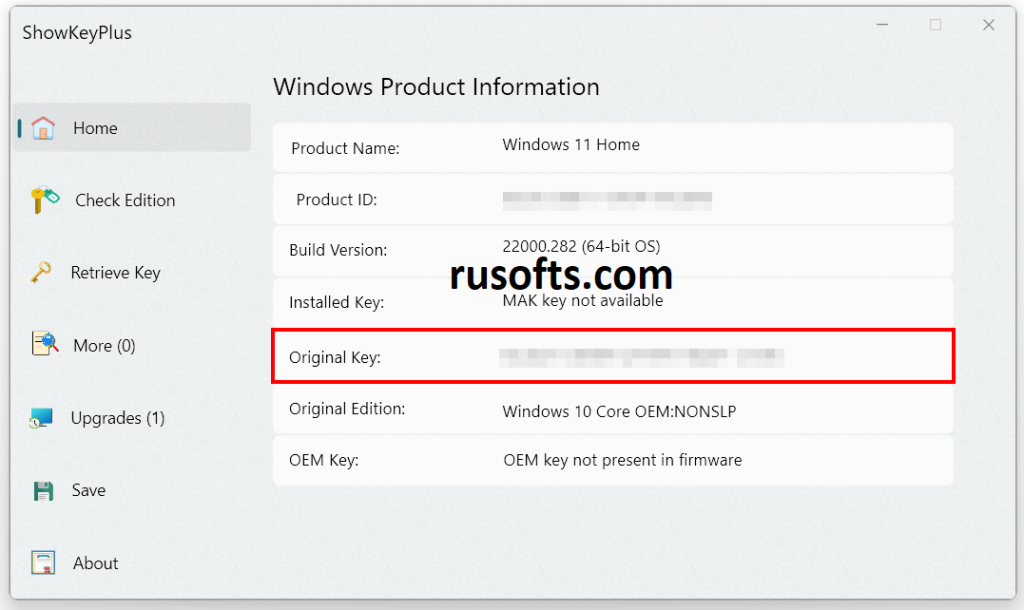Viewport: 1024px width, 610px height.
Task: Open the Check Edition page
Action: [125, 200]
